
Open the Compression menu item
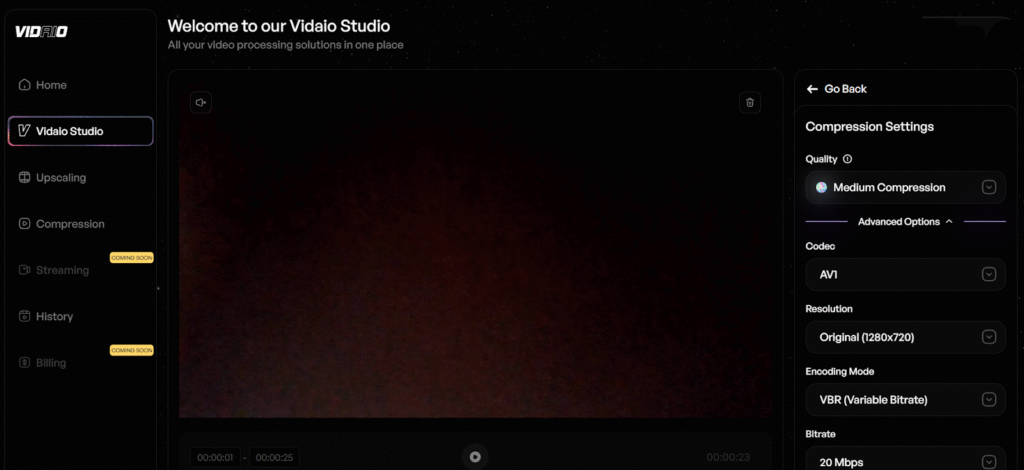69,224
